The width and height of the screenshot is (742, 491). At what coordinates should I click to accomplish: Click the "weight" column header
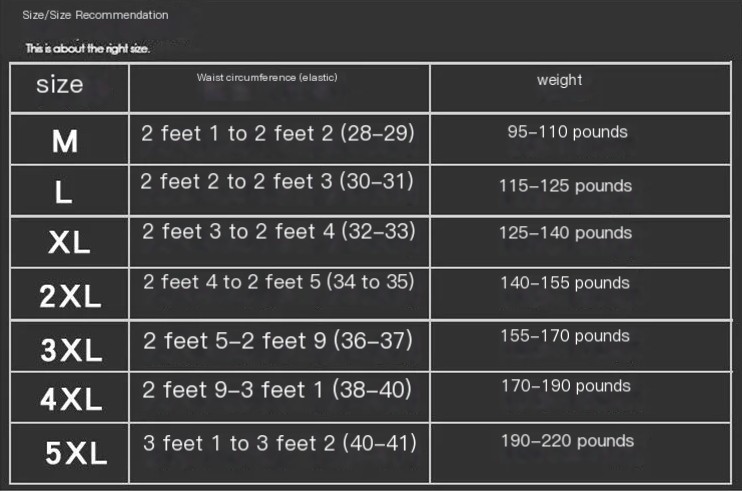pyautogui.click(x=559, y=80)
